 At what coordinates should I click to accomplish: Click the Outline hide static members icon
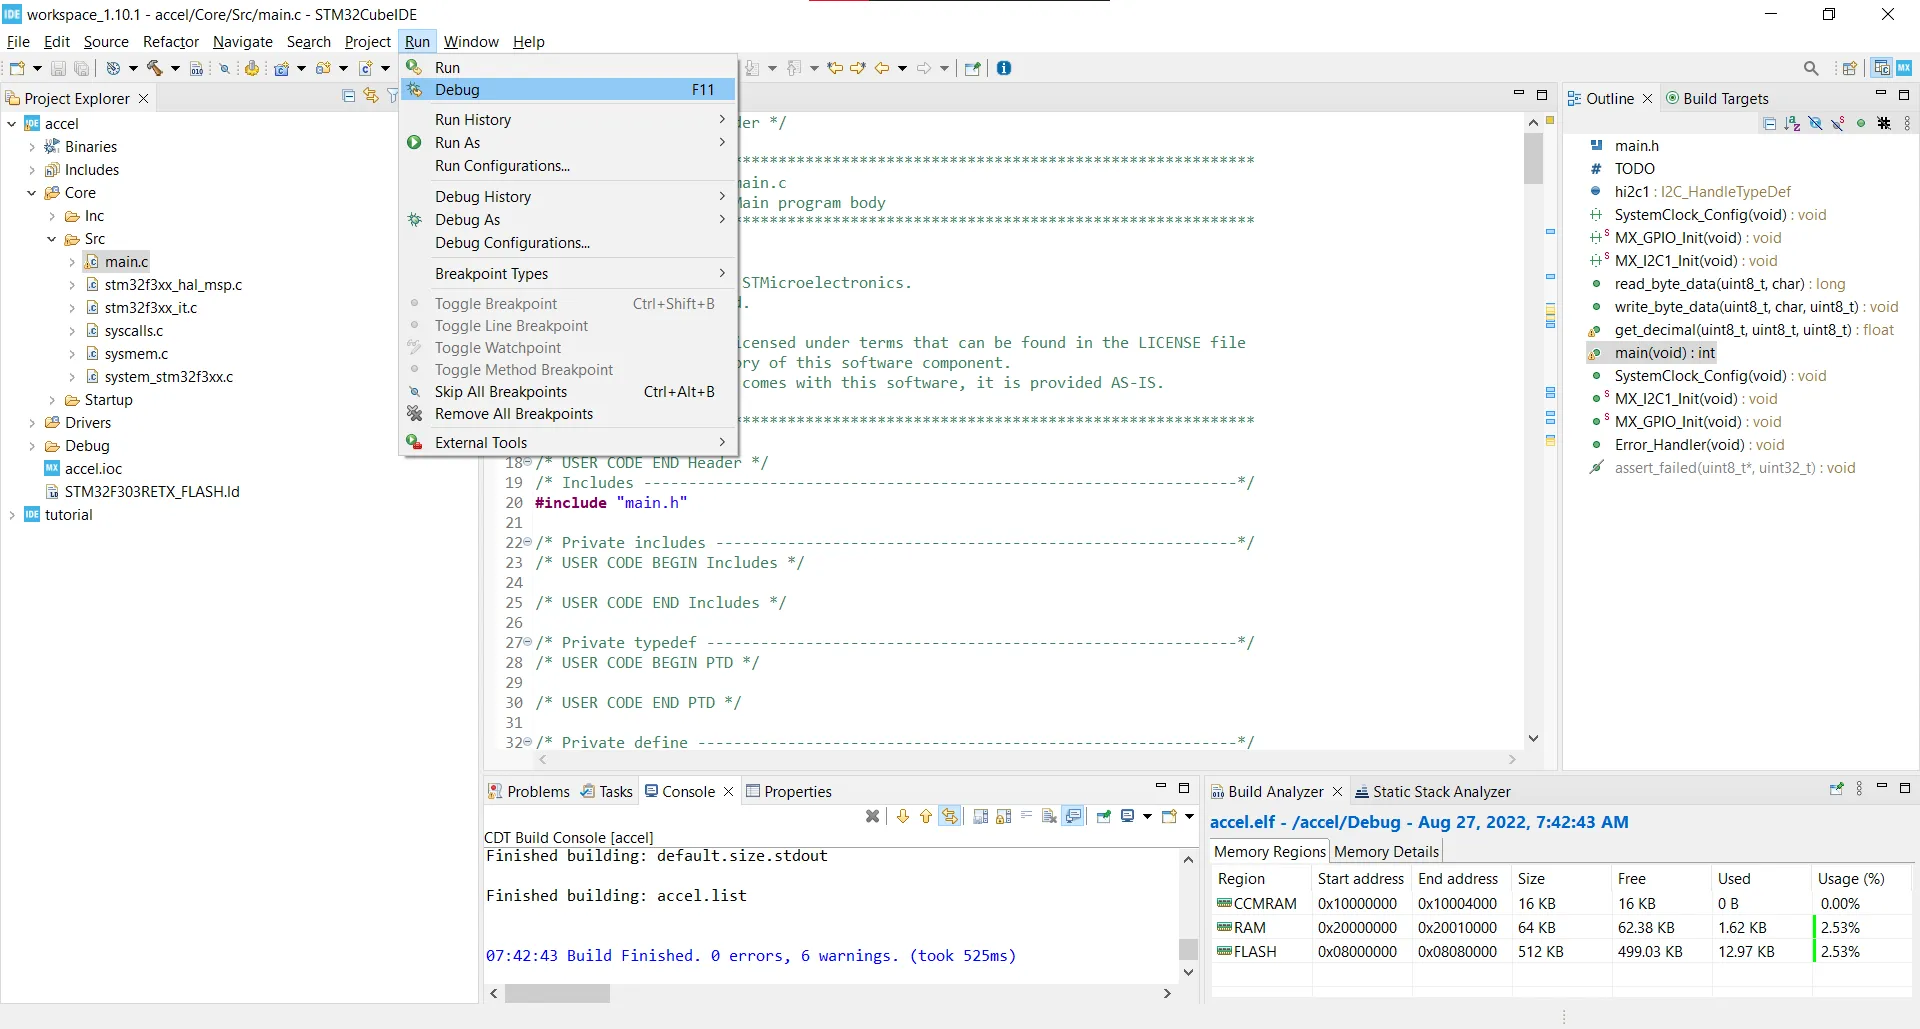coord(1838,124)
